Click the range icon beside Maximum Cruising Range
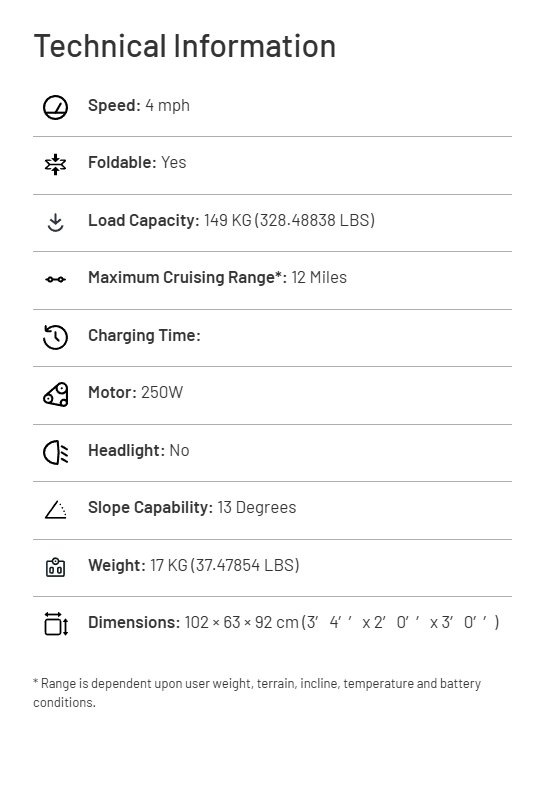 coord(55,279)
